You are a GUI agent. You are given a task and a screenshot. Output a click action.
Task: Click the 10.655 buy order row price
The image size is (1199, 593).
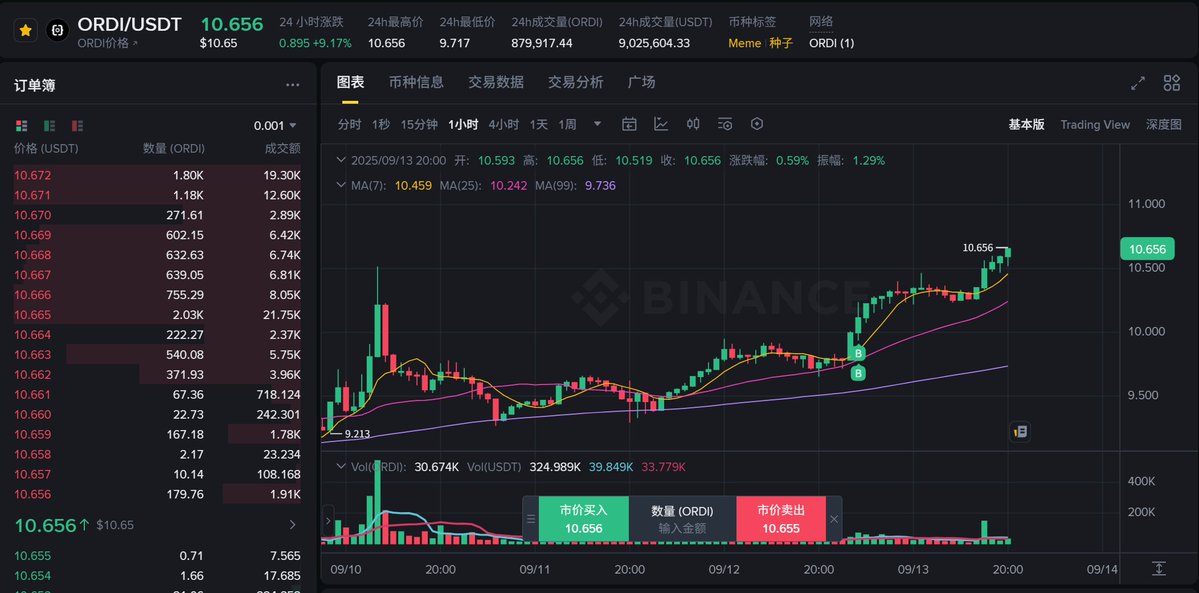click(x=33, y=556)
